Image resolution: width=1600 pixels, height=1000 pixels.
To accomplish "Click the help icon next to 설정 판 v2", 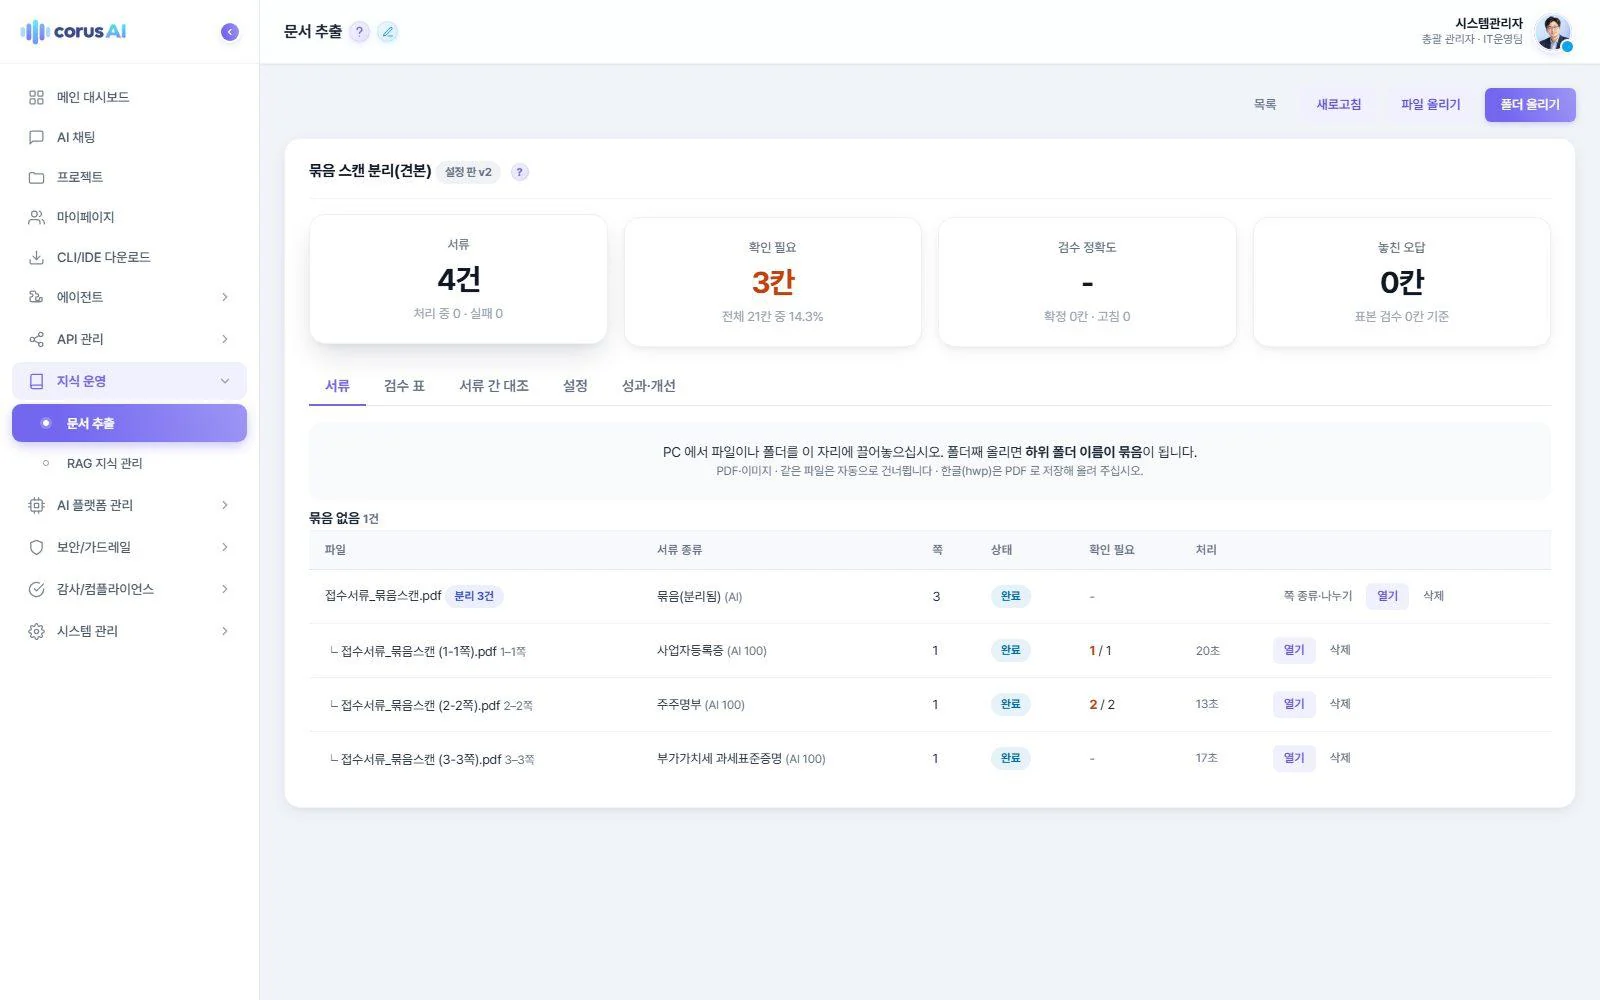I will click(519, 172).
